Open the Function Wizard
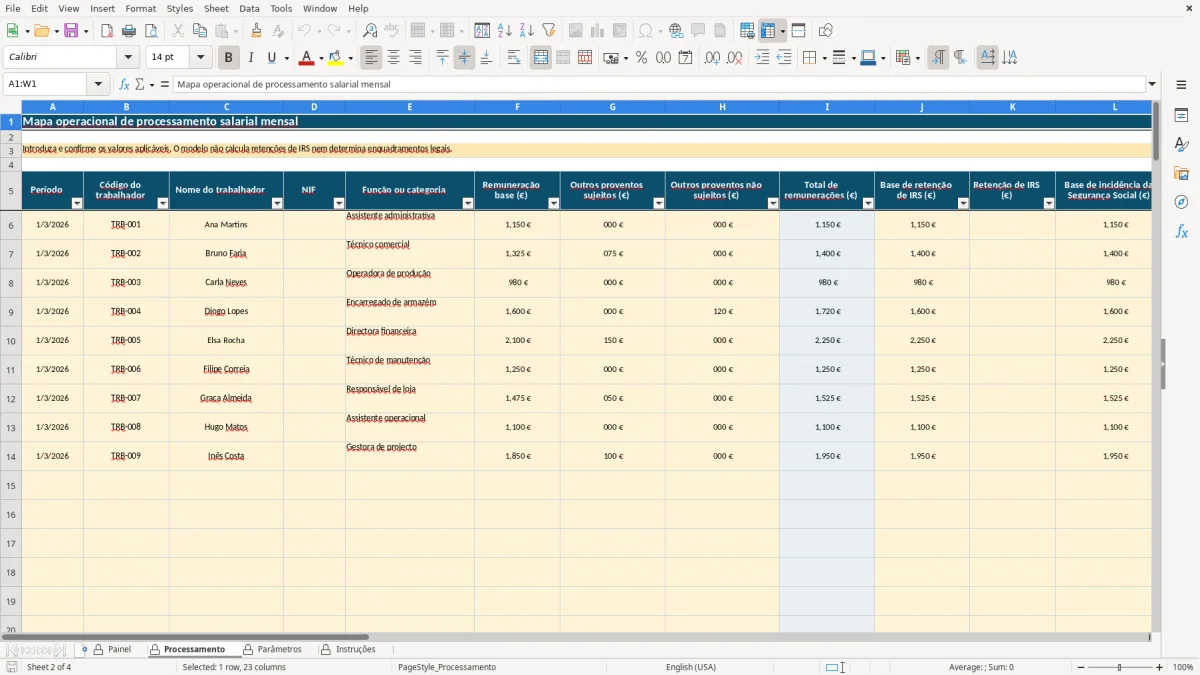 click(124, 85)
